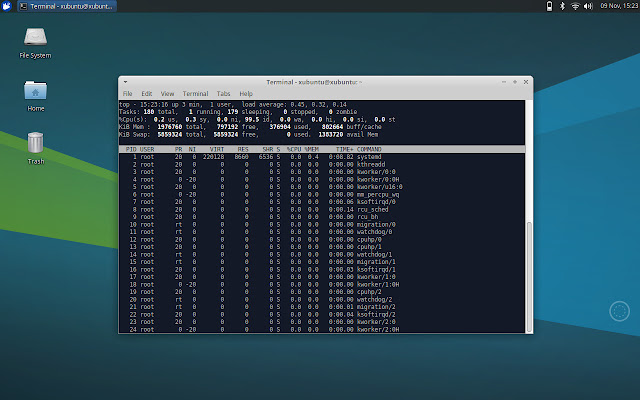The width and height of the screenshot is (640, 400).
Task: Click the %Cpu(s) summary line
Action: click(257, 120)
